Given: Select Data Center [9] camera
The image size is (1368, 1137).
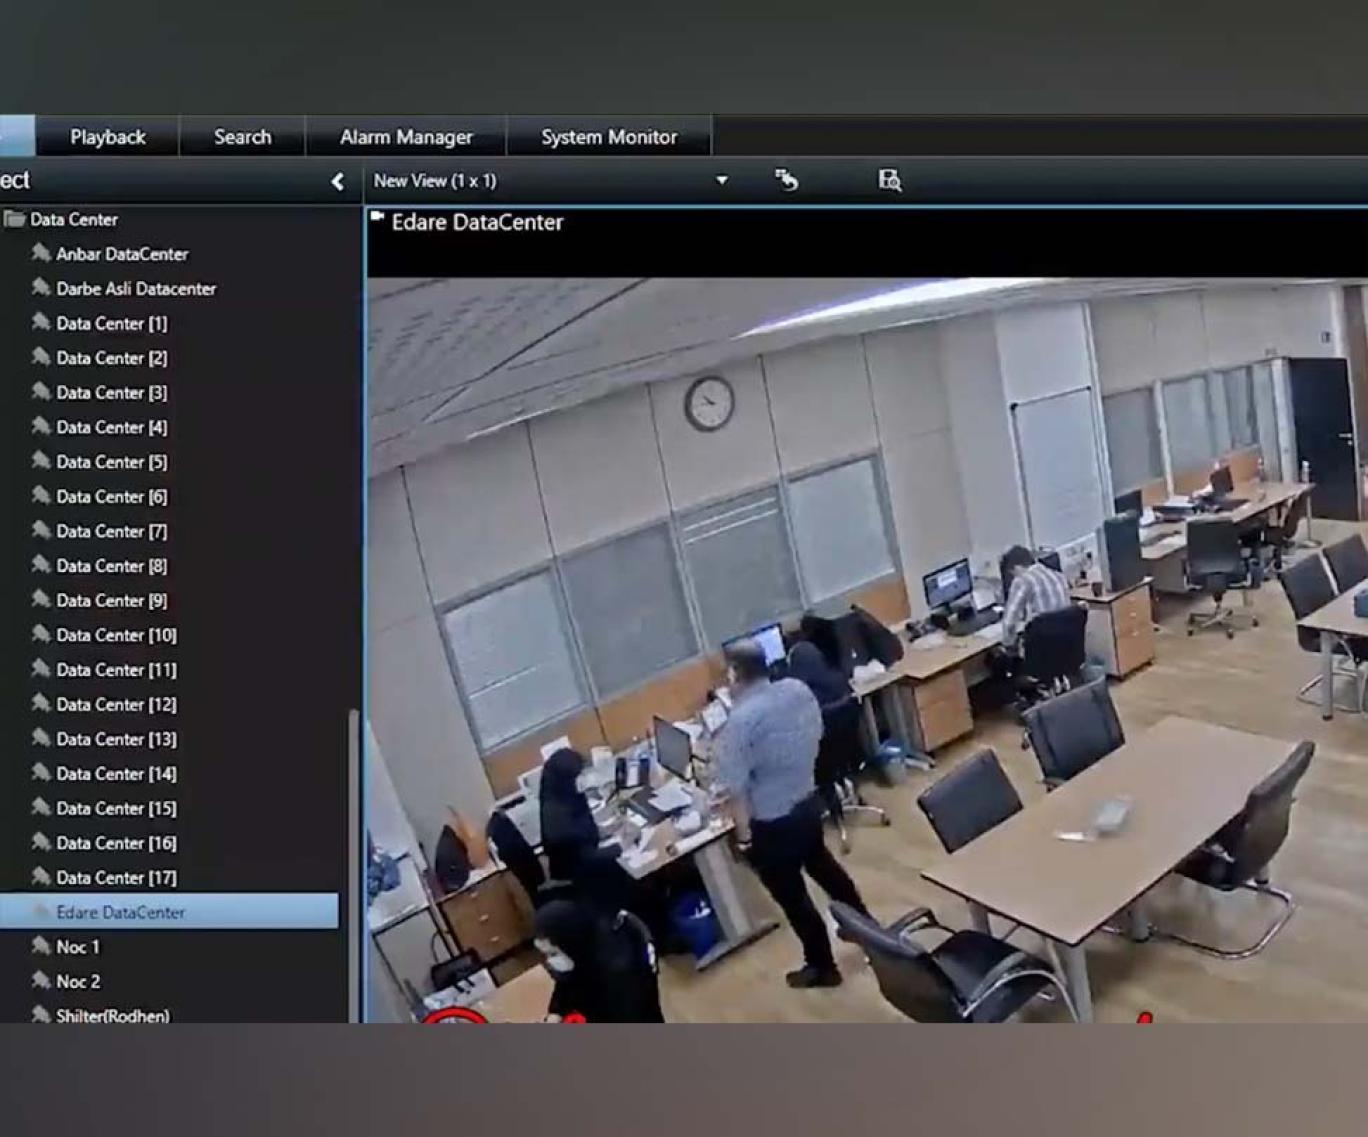Looking at the screenshot, I should coord(111,600).
